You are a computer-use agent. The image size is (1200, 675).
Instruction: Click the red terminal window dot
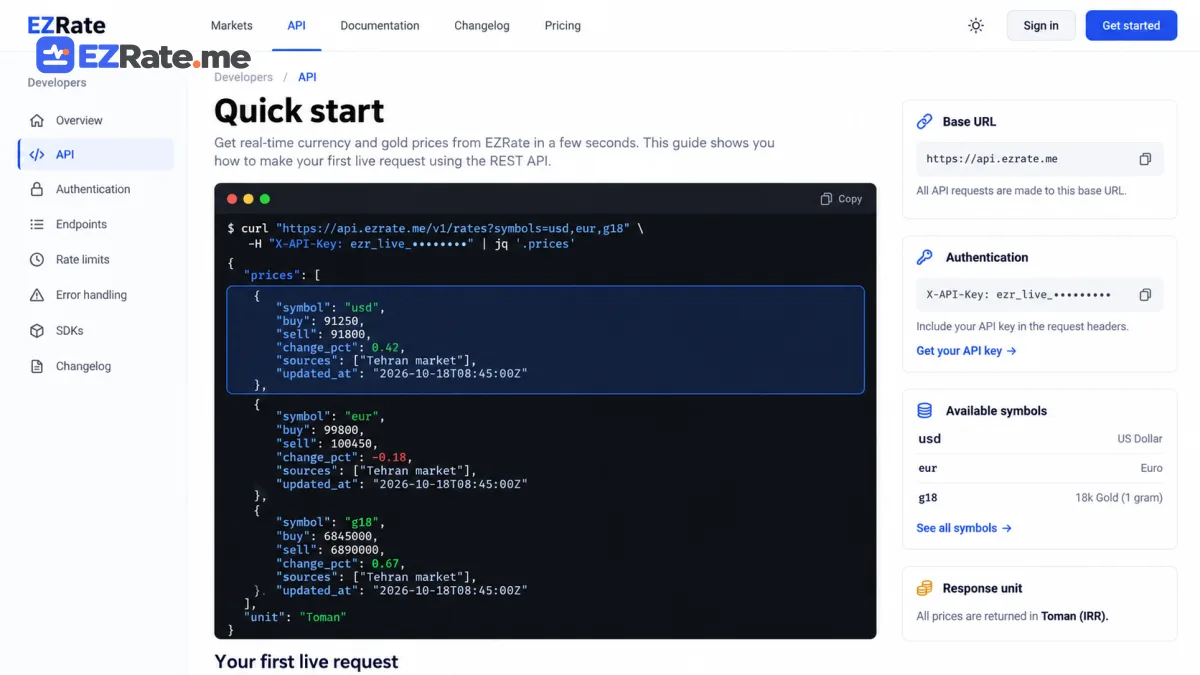tap(232, 199)
